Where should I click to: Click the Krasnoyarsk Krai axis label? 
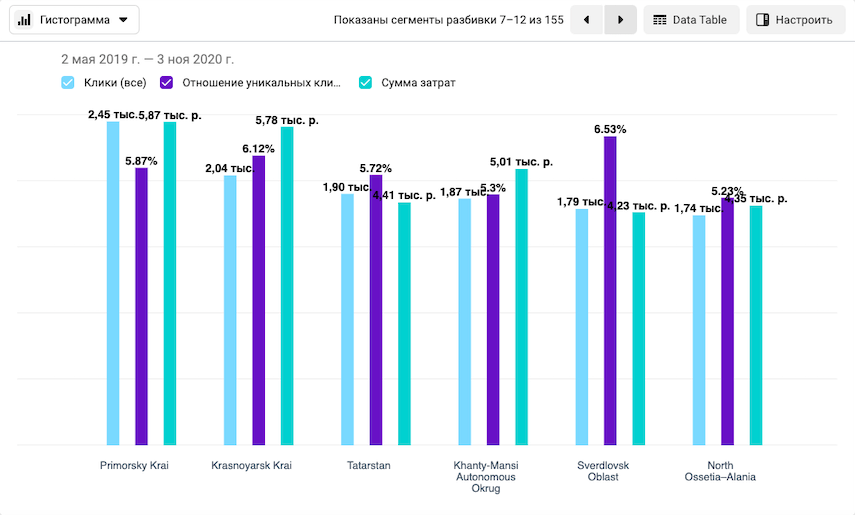click(x=251, y=465)
